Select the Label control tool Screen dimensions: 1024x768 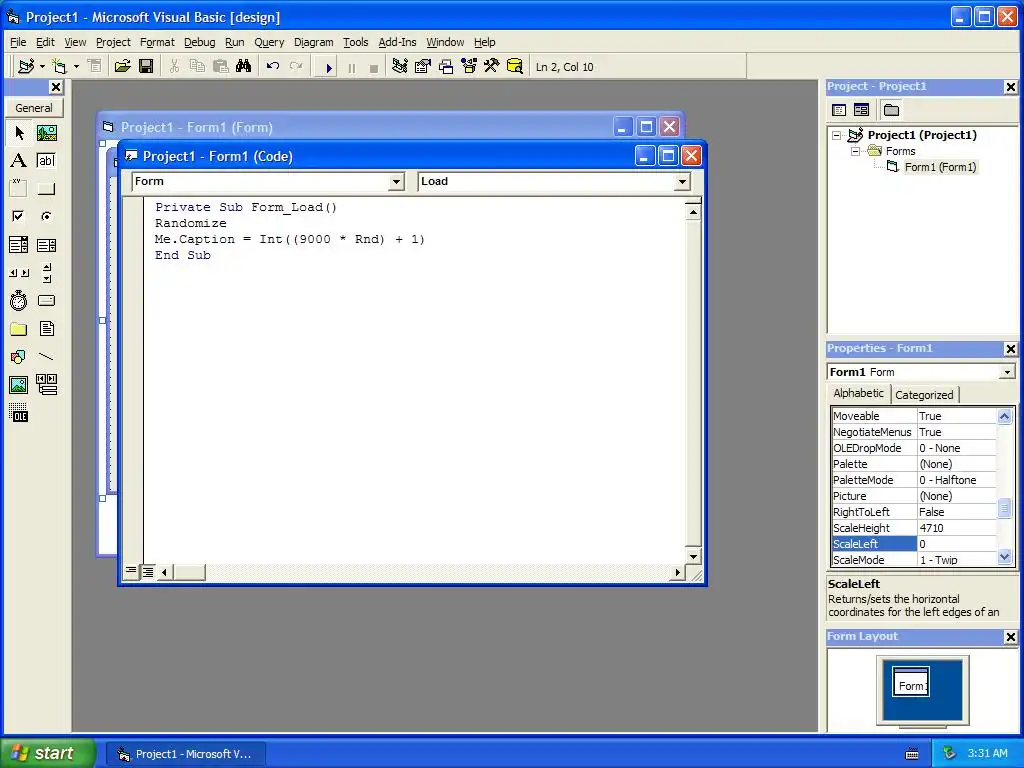(19, 161)
